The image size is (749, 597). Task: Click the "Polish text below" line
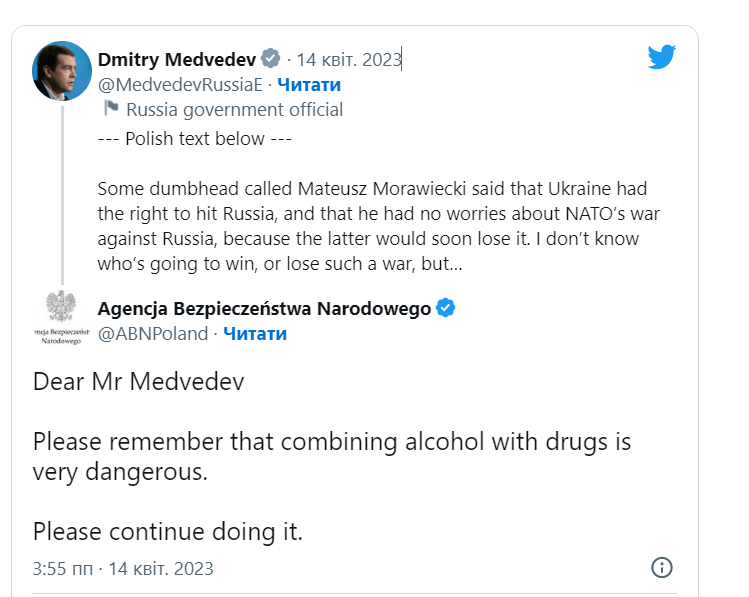(195, 139)
